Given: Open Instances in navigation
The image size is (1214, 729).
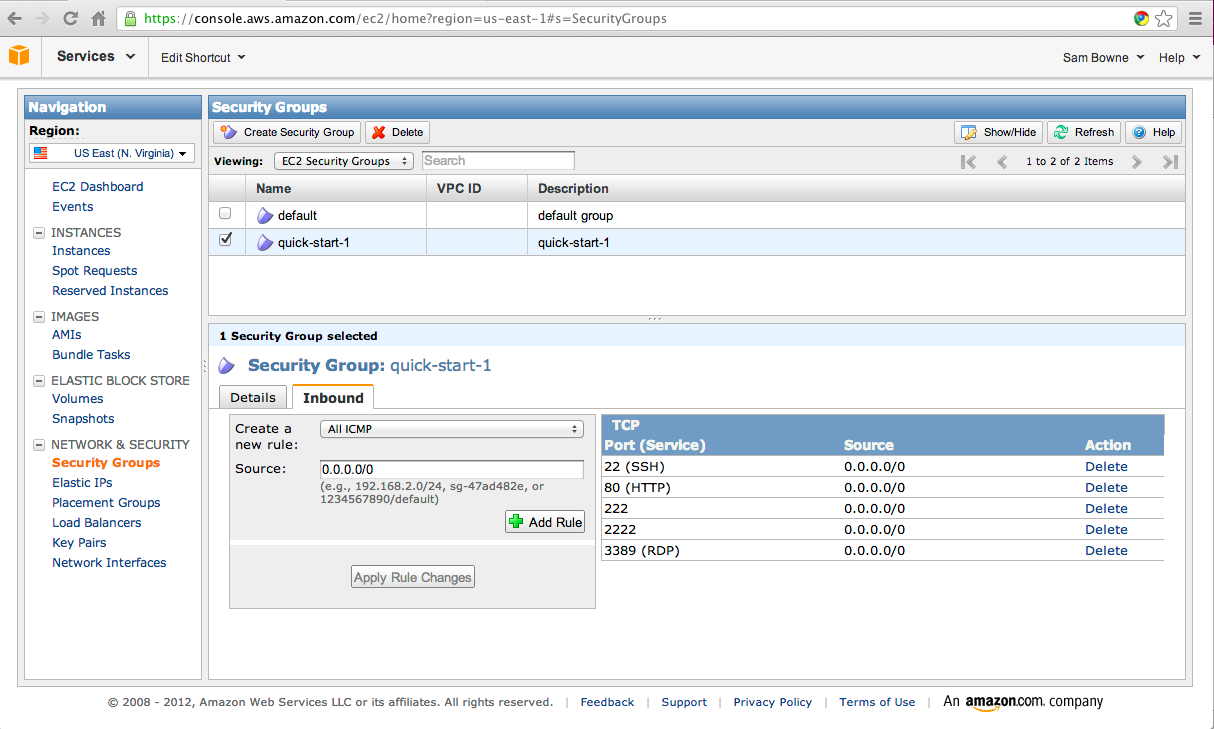Looking at the screenshot, I should coord(81,251).
